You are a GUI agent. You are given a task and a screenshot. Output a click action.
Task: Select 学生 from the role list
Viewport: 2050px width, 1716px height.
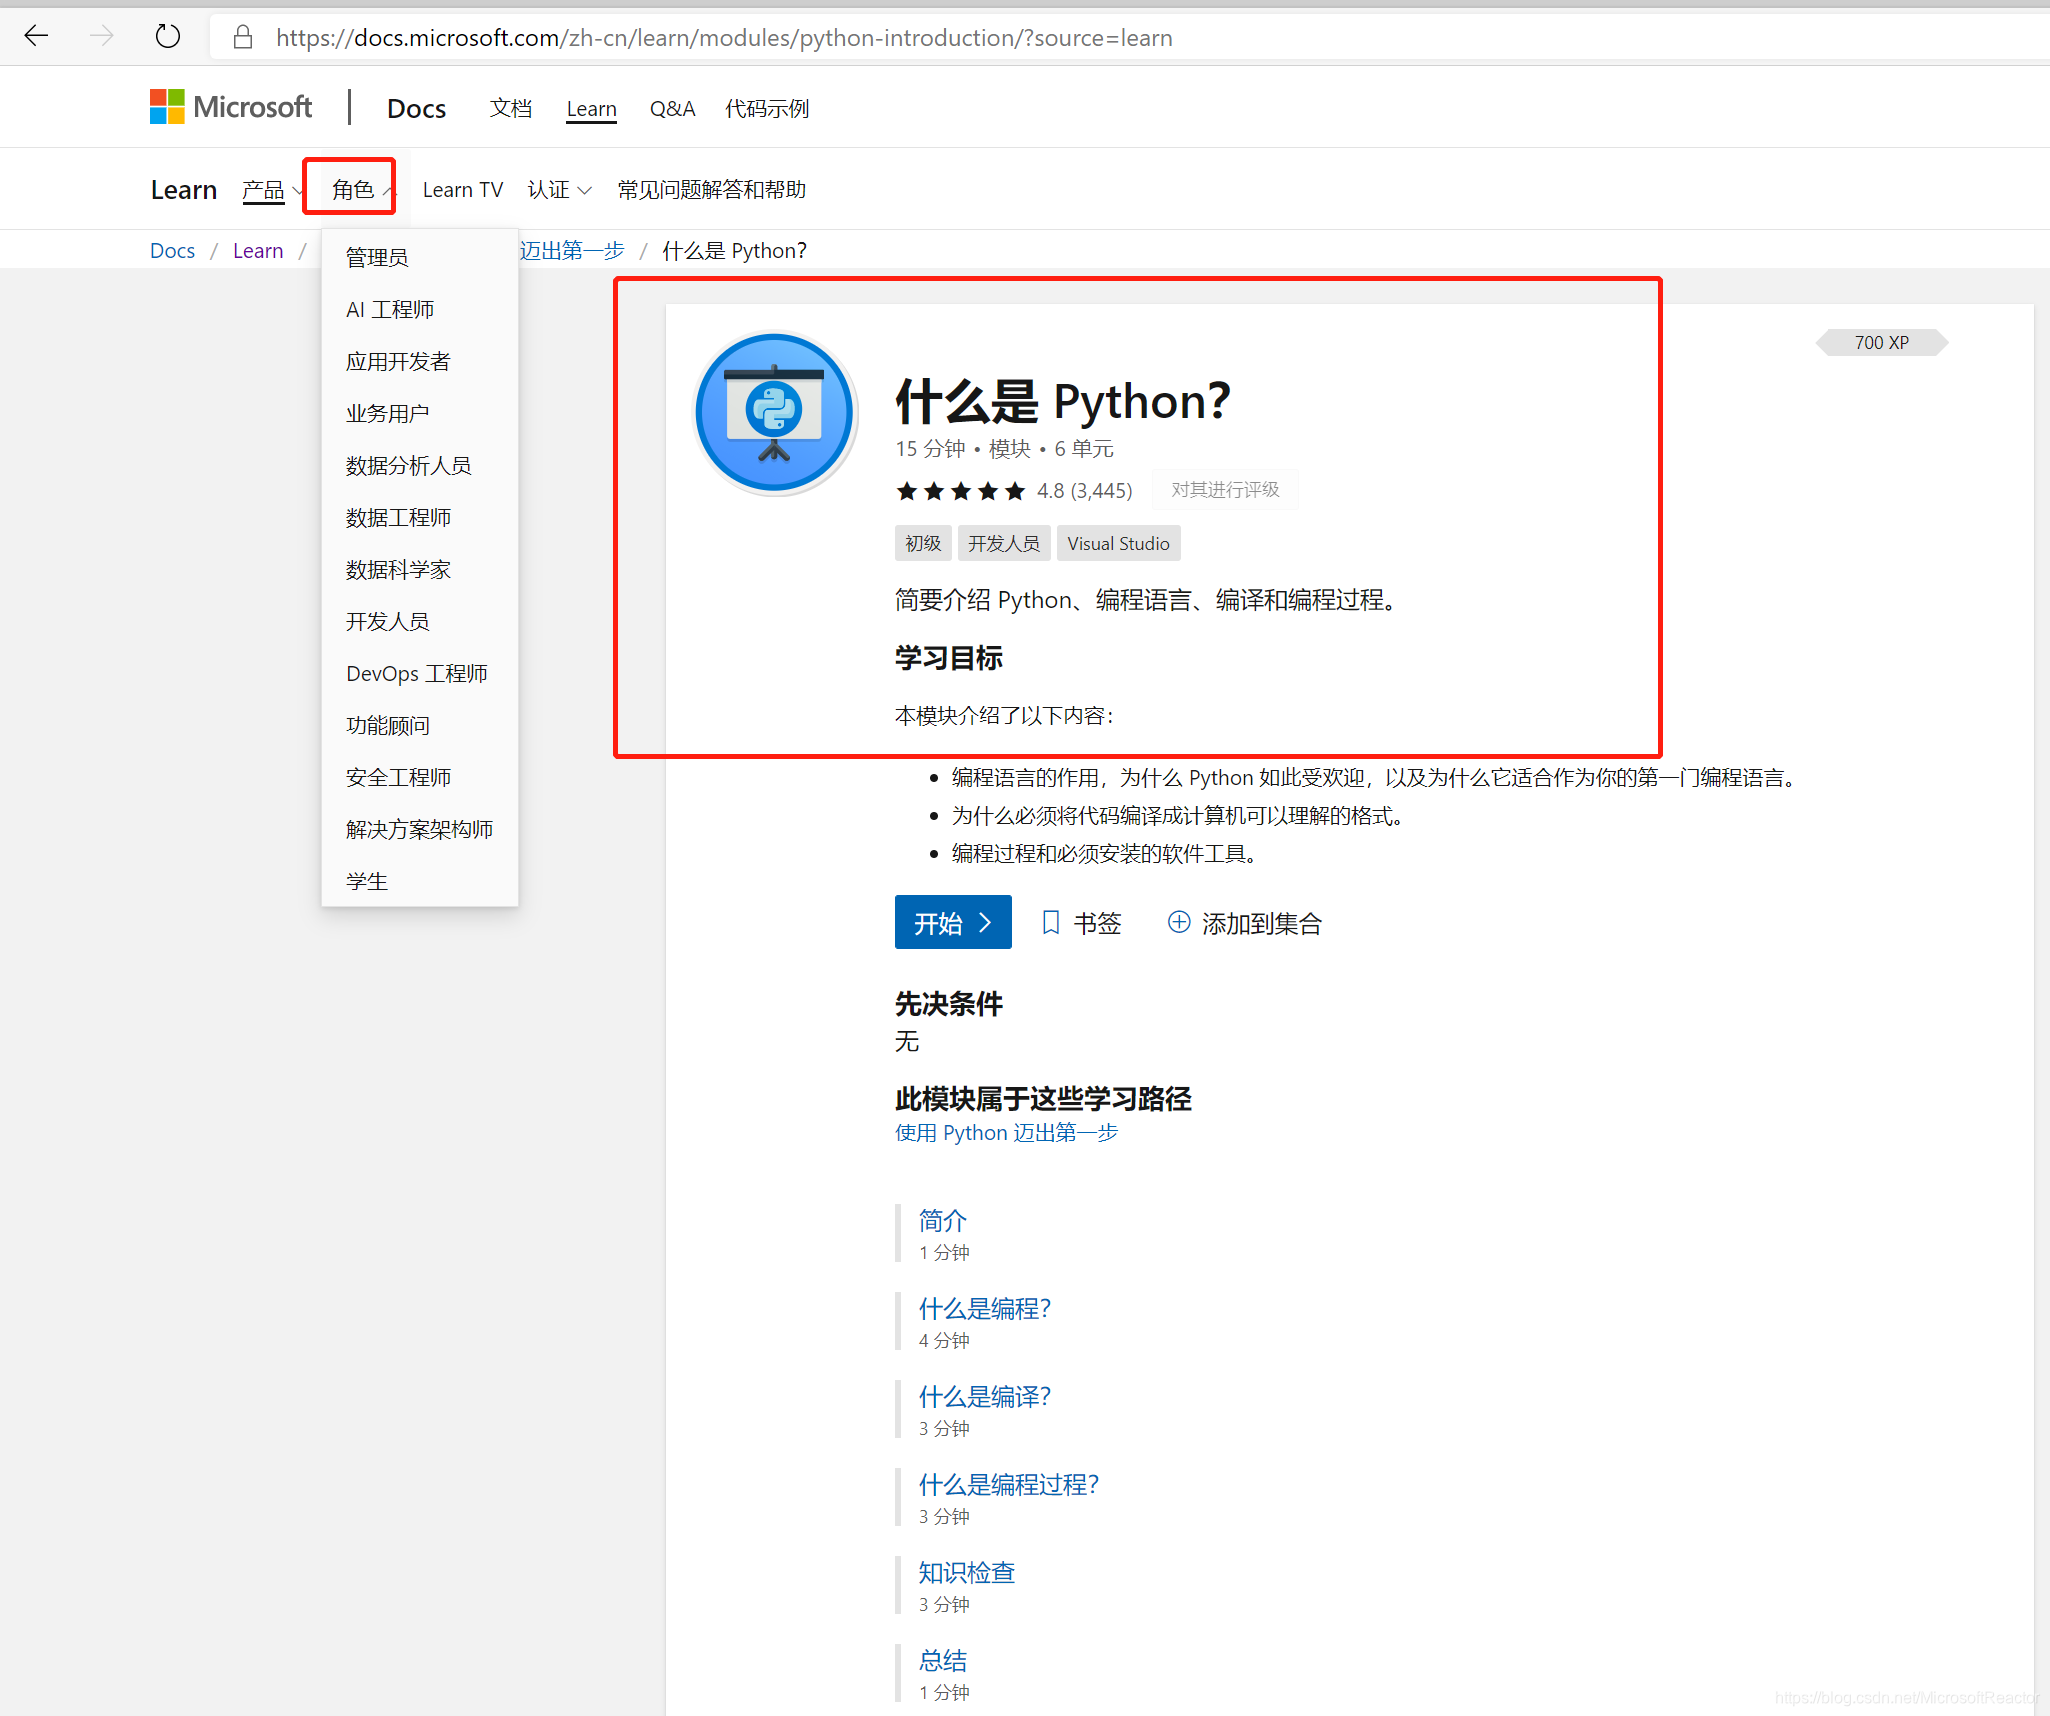point(366,880)
